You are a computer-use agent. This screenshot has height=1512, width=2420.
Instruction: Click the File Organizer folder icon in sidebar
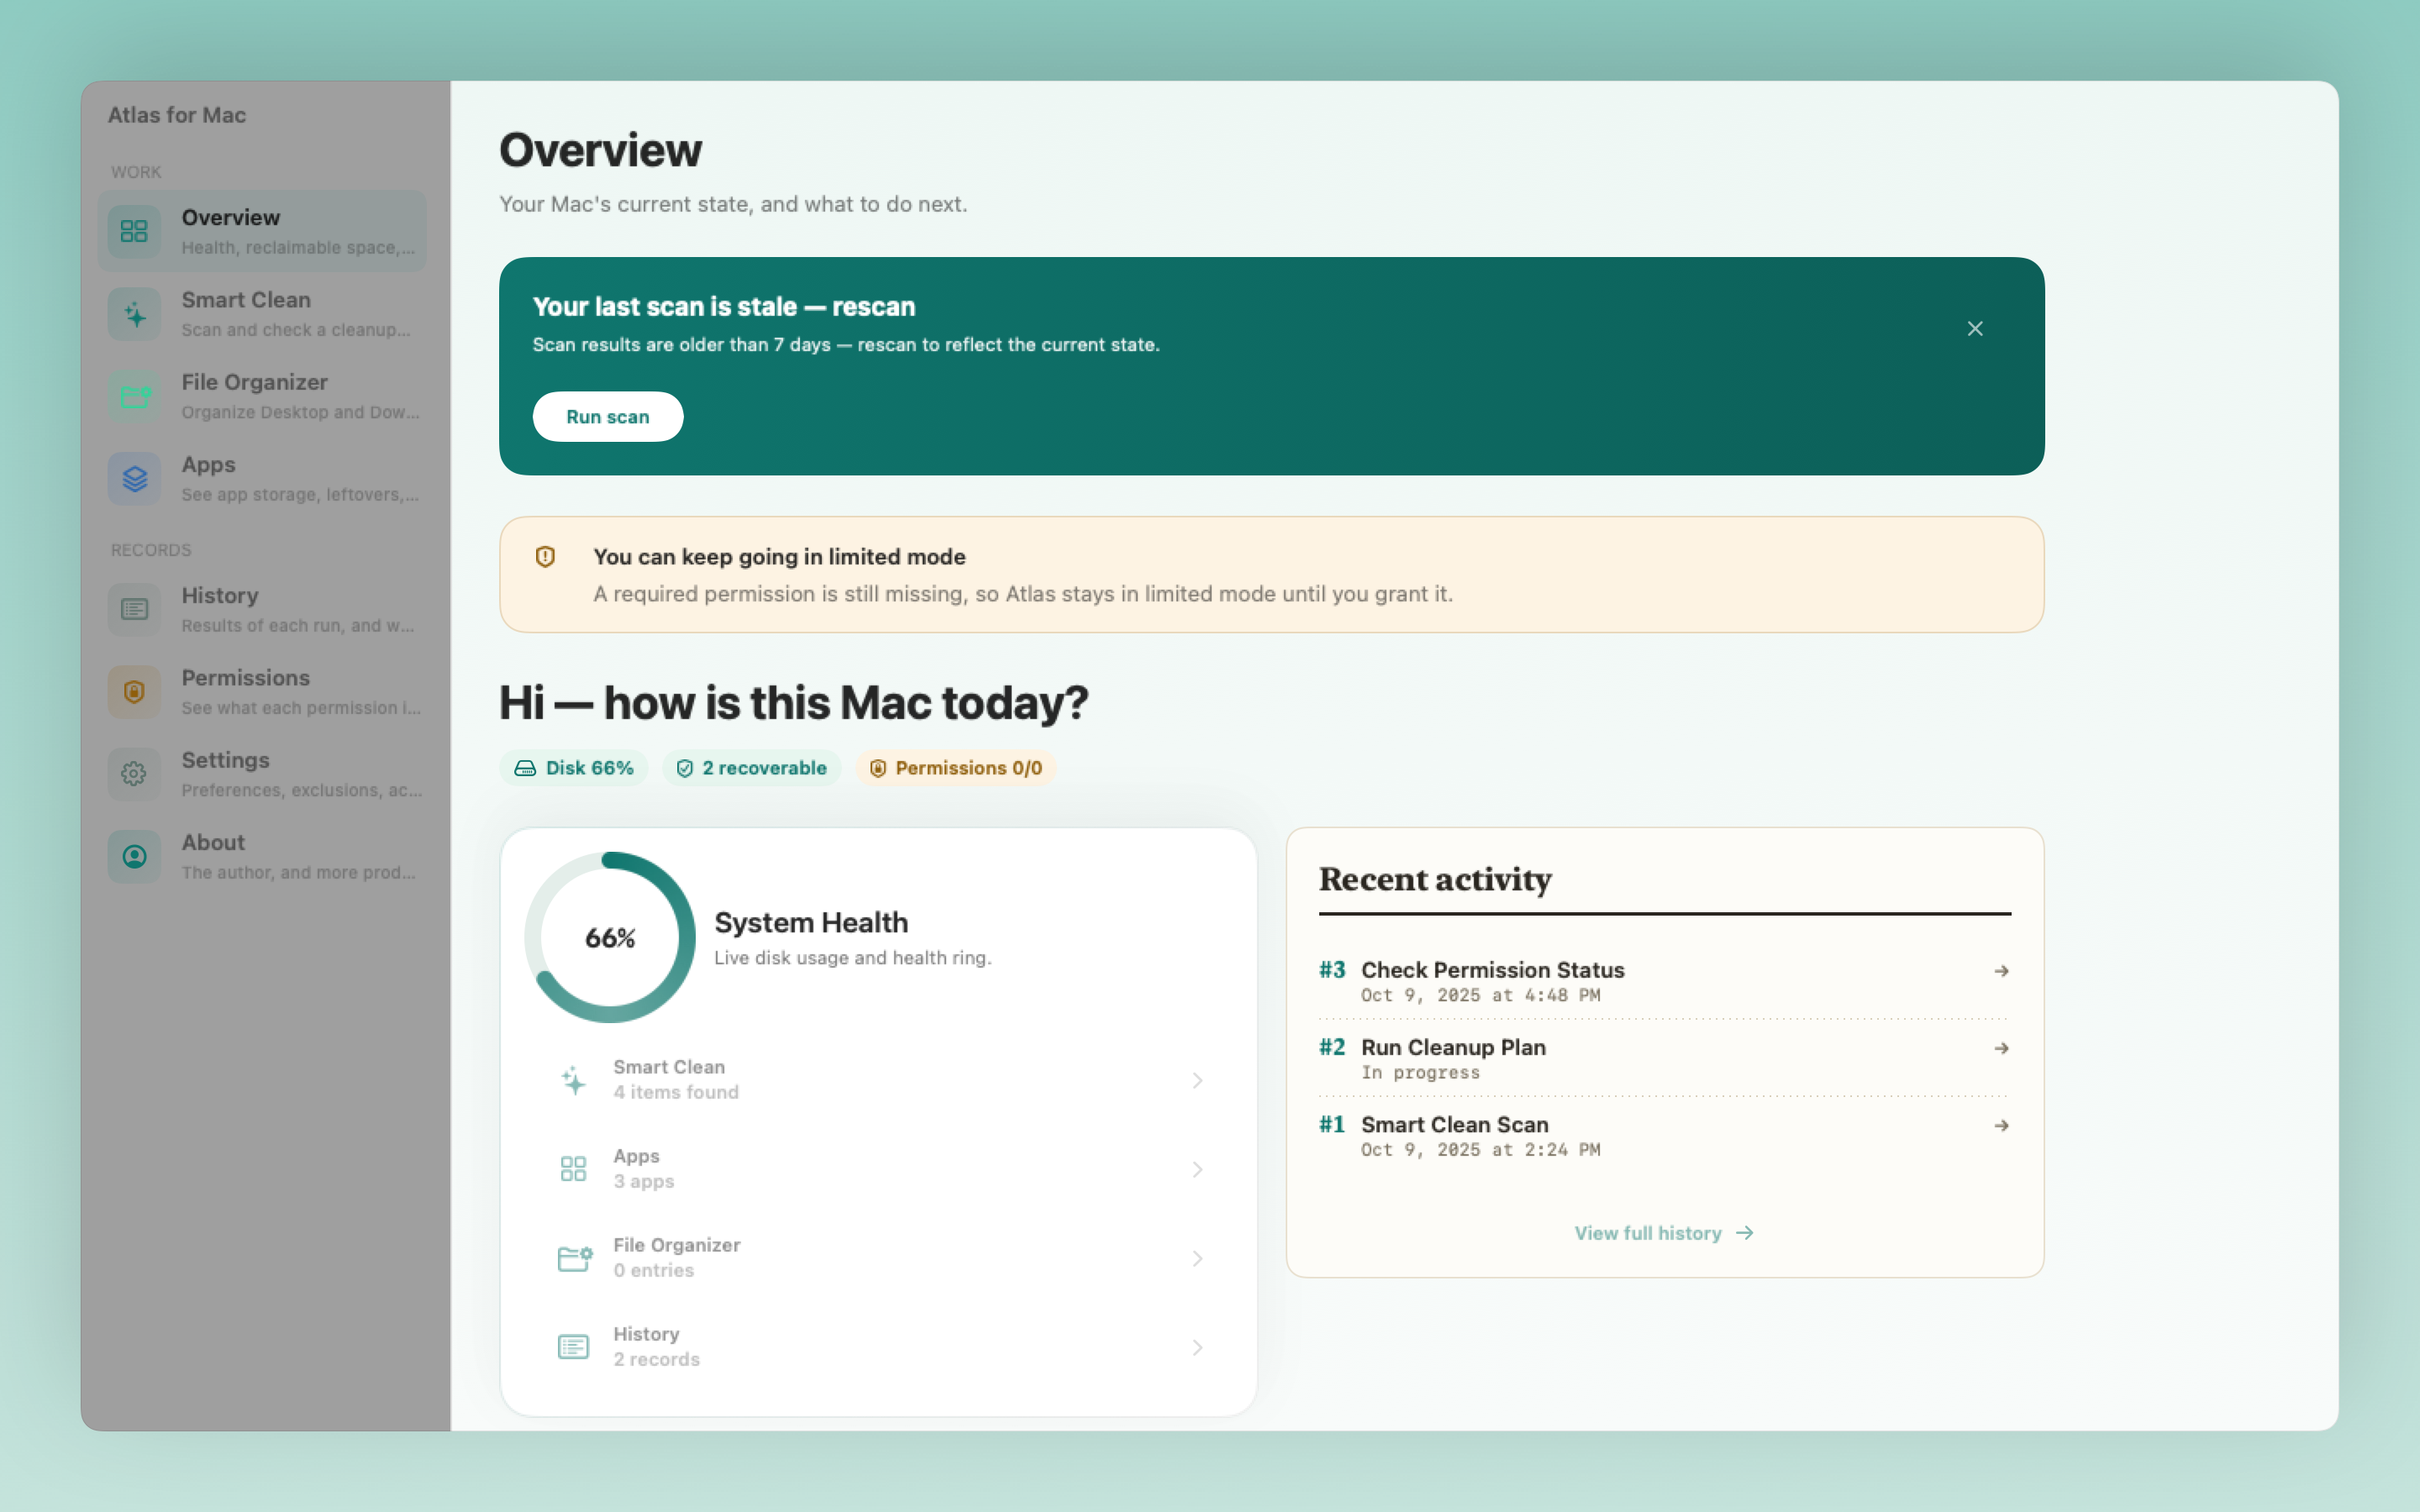(134, 396)
